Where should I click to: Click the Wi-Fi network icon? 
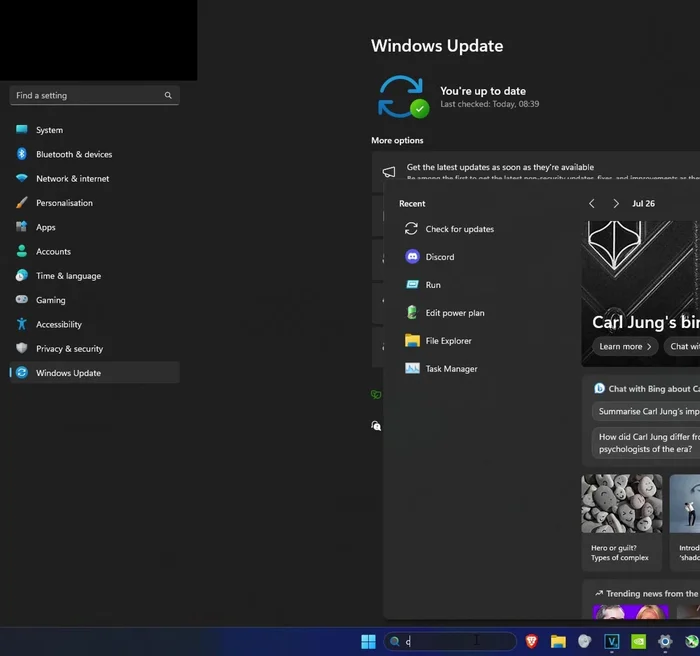[21, 178]
